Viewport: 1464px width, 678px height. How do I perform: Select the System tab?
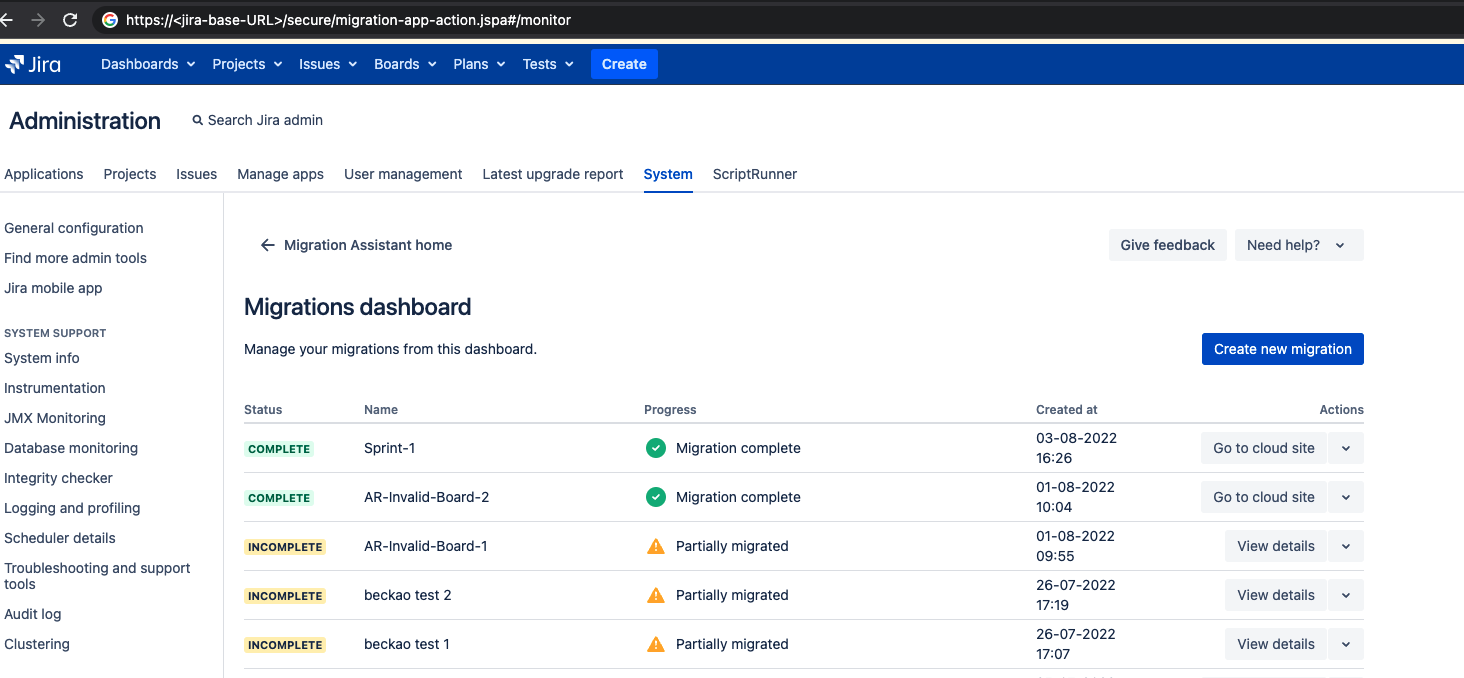(668, 174)
